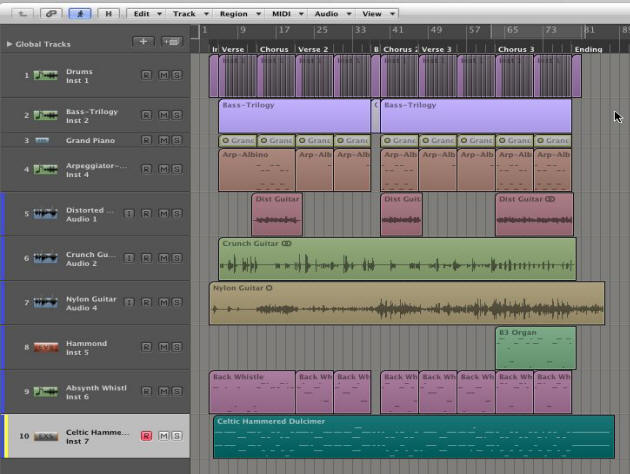Toggle input monitoring on Distorted guitar track
The width and height of the screenshot is (630, 474).
[129, 213]
